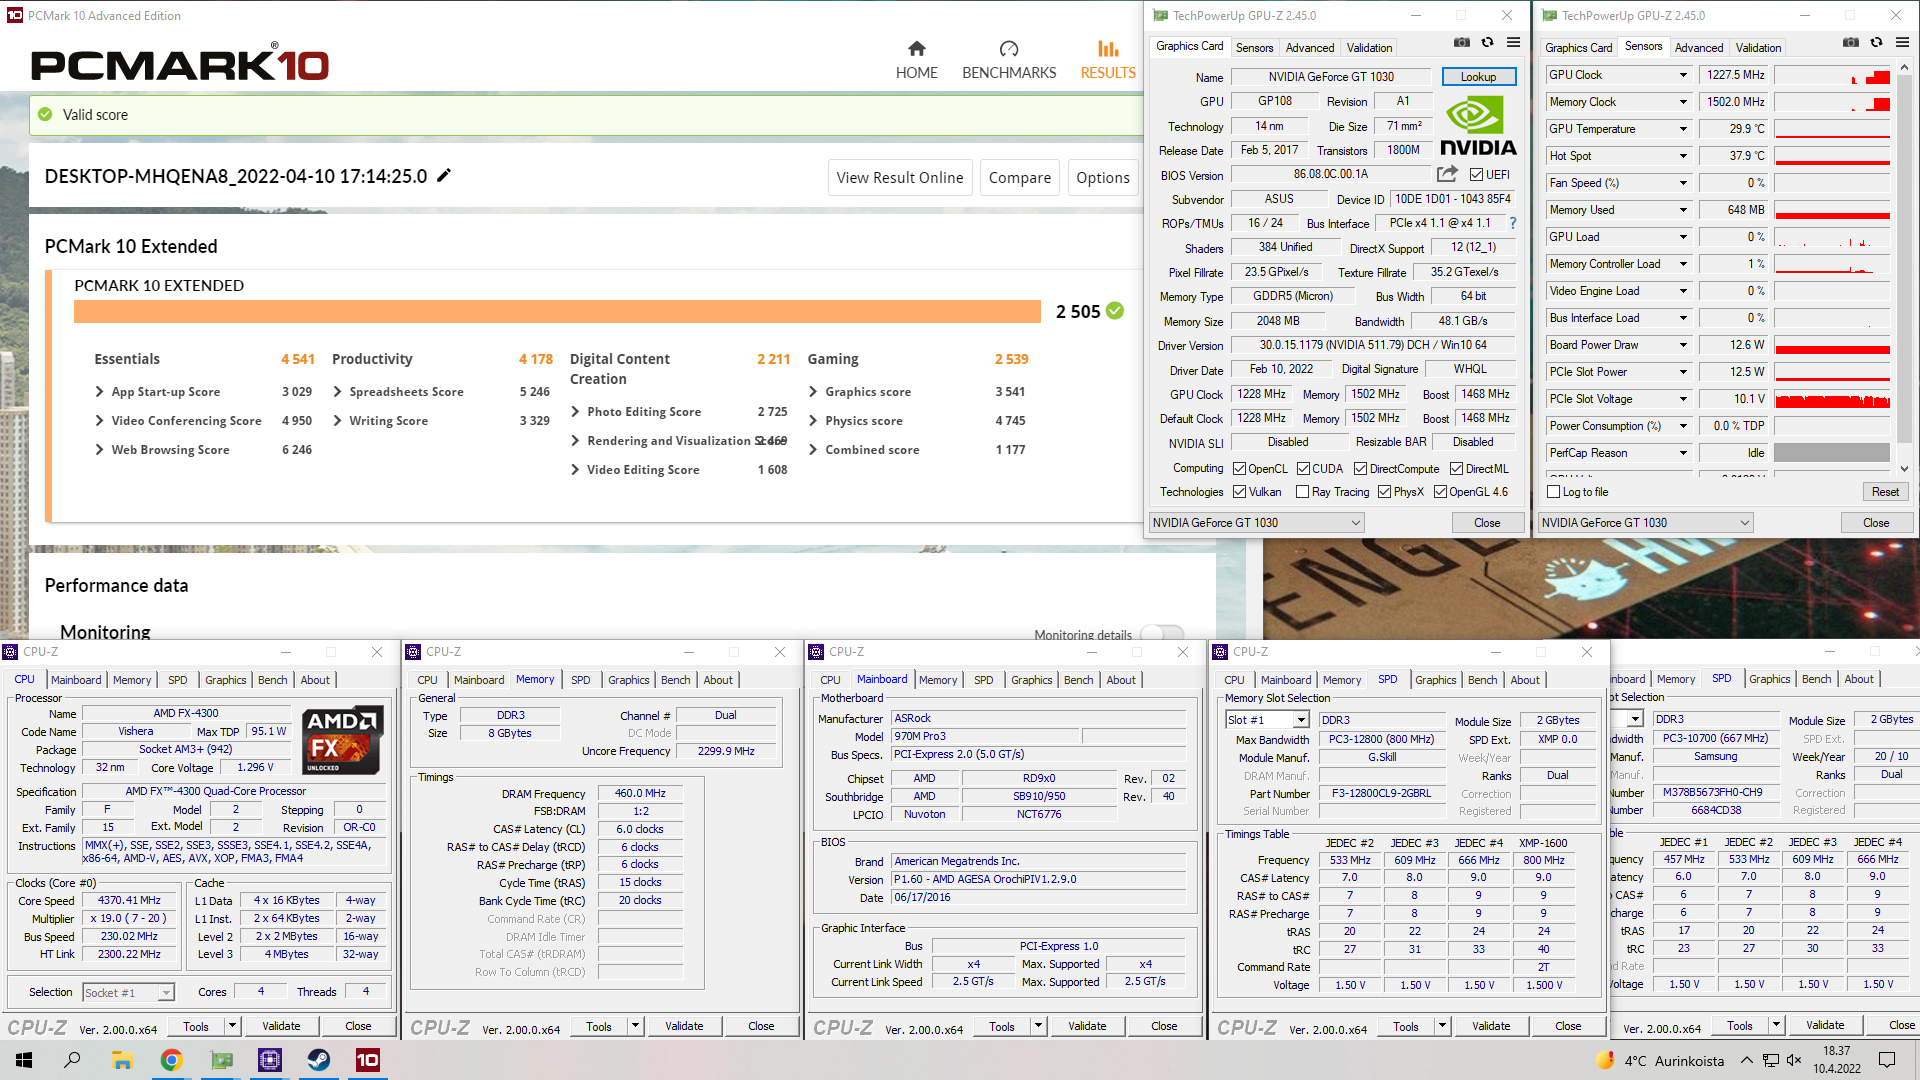
Task: Click Bus Interface question mark help
Action: pyautogui.click(x=1512, y=223)
